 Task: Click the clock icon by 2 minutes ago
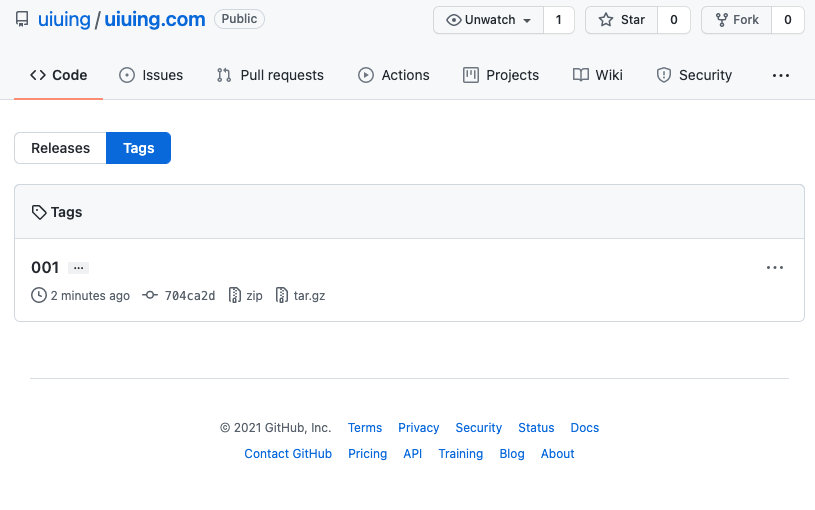[x=38, y=295]
